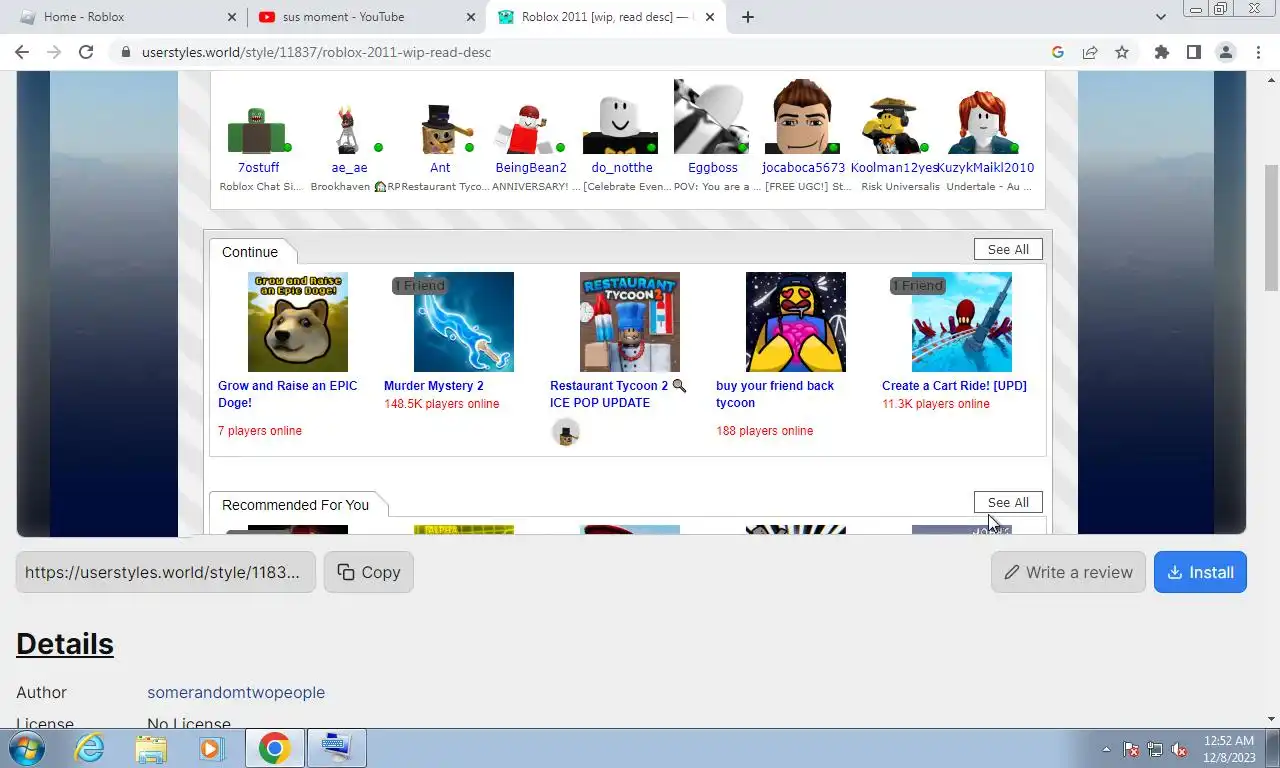The image size is (1280, 768).
Task: Click Create a Cart Ride! [UPD] link
Action: click(954, 386)
